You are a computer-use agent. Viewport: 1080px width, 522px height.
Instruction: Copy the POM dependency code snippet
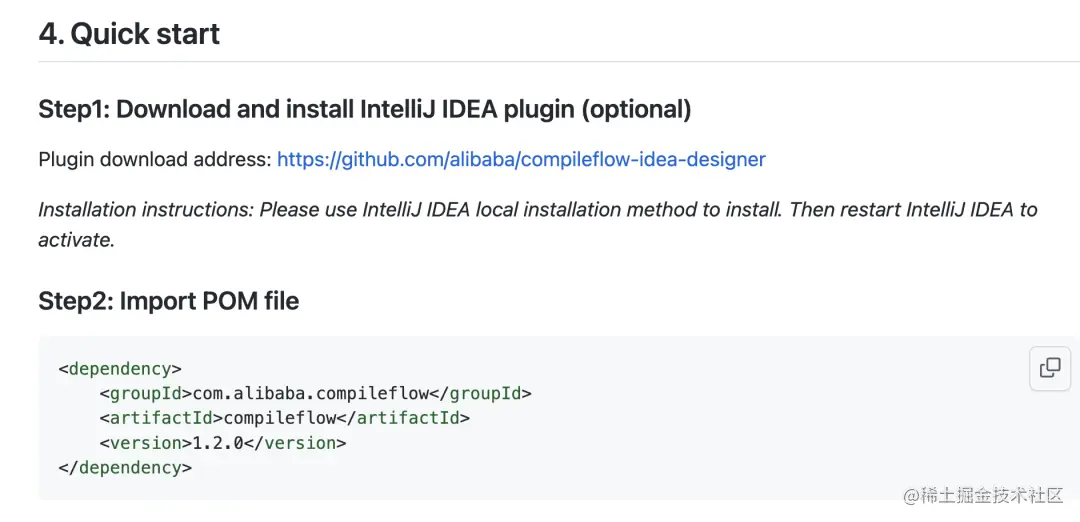[1050, 368]
